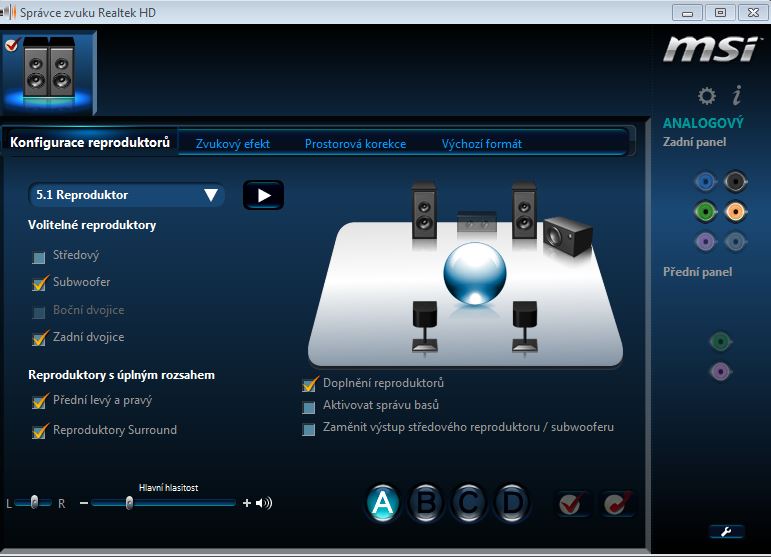The width and height of the screenshot is (771, 560).
Task: Mute audio with the speaker volume icon
Action: [x=264, y=503]
